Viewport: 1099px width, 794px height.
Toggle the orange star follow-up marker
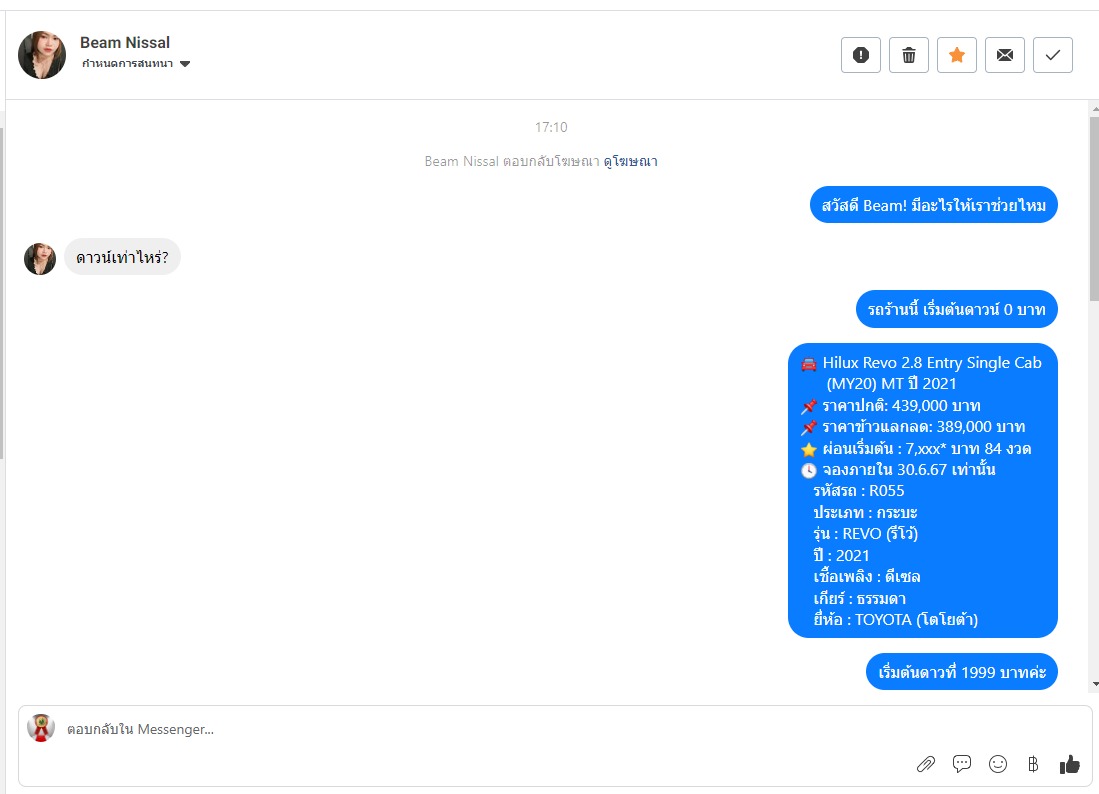pyautogui.click(x=957, y=55)
